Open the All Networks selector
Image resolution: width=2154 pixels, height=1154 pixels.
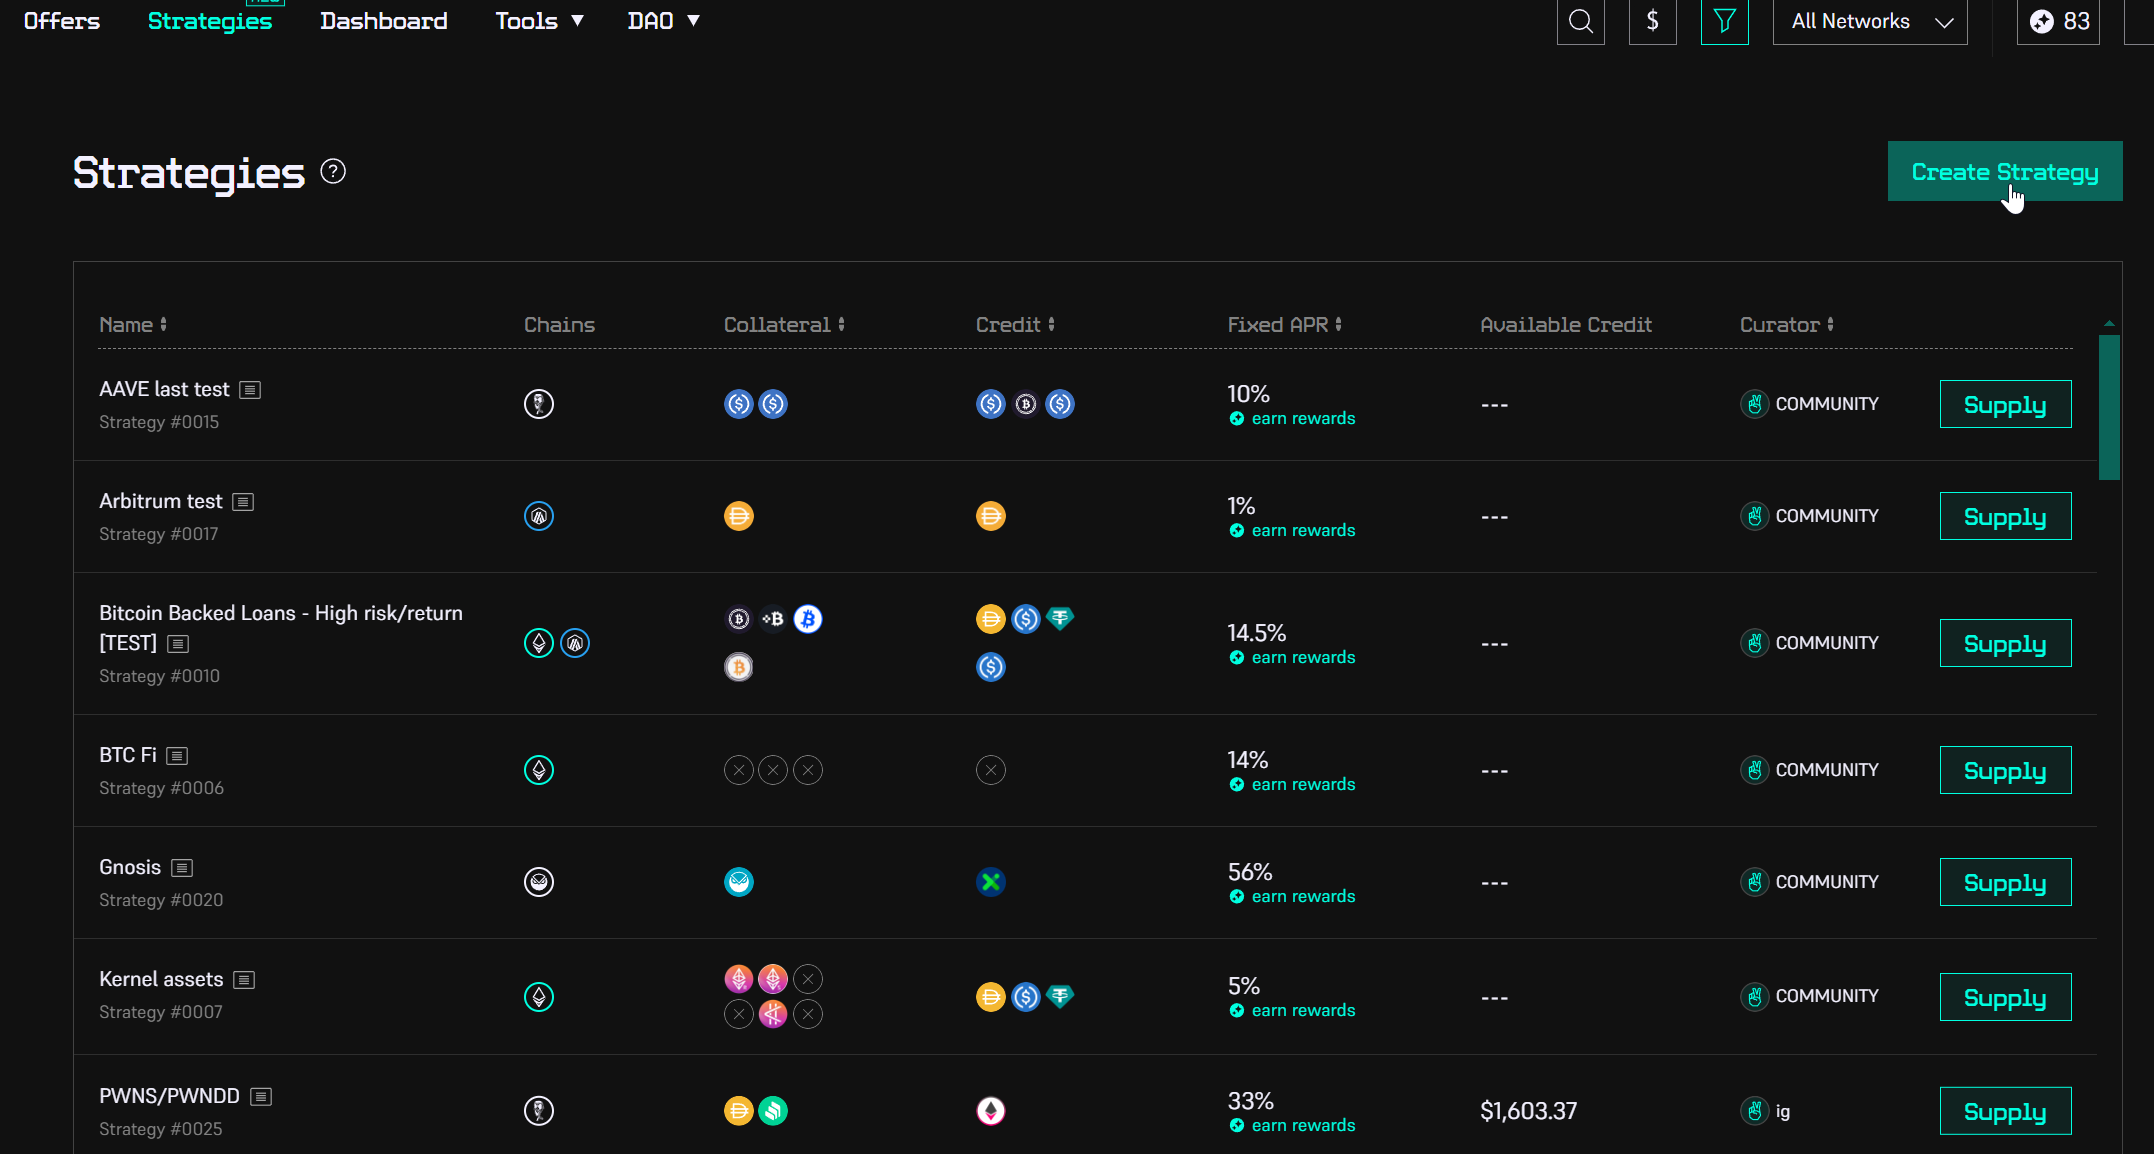[1868, 20]
